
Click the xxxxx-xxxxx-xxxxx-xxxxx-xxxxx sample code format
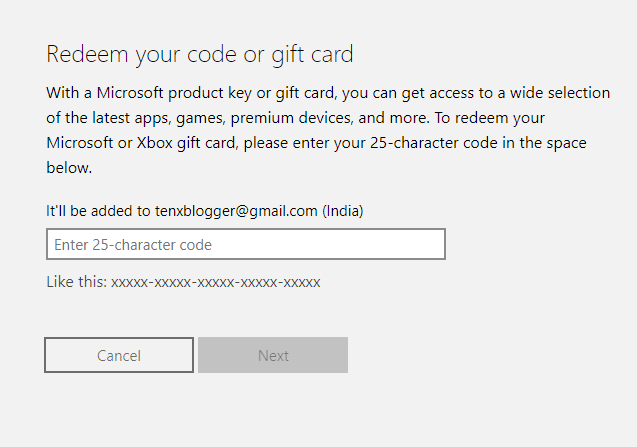(x=215, y=282)
